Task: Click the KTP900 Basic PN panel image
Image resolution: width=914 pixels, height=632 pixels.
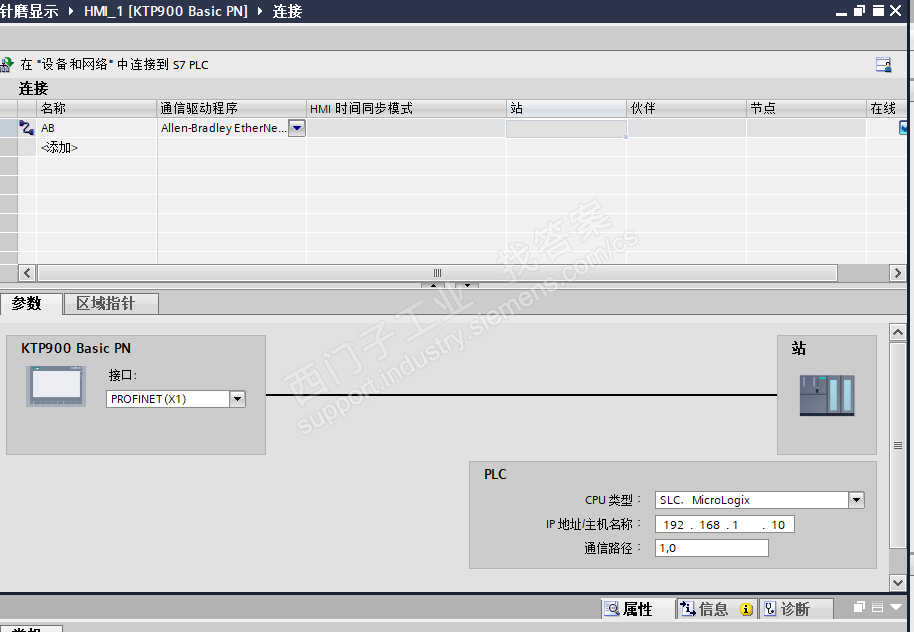Action: tap(56, 386)
